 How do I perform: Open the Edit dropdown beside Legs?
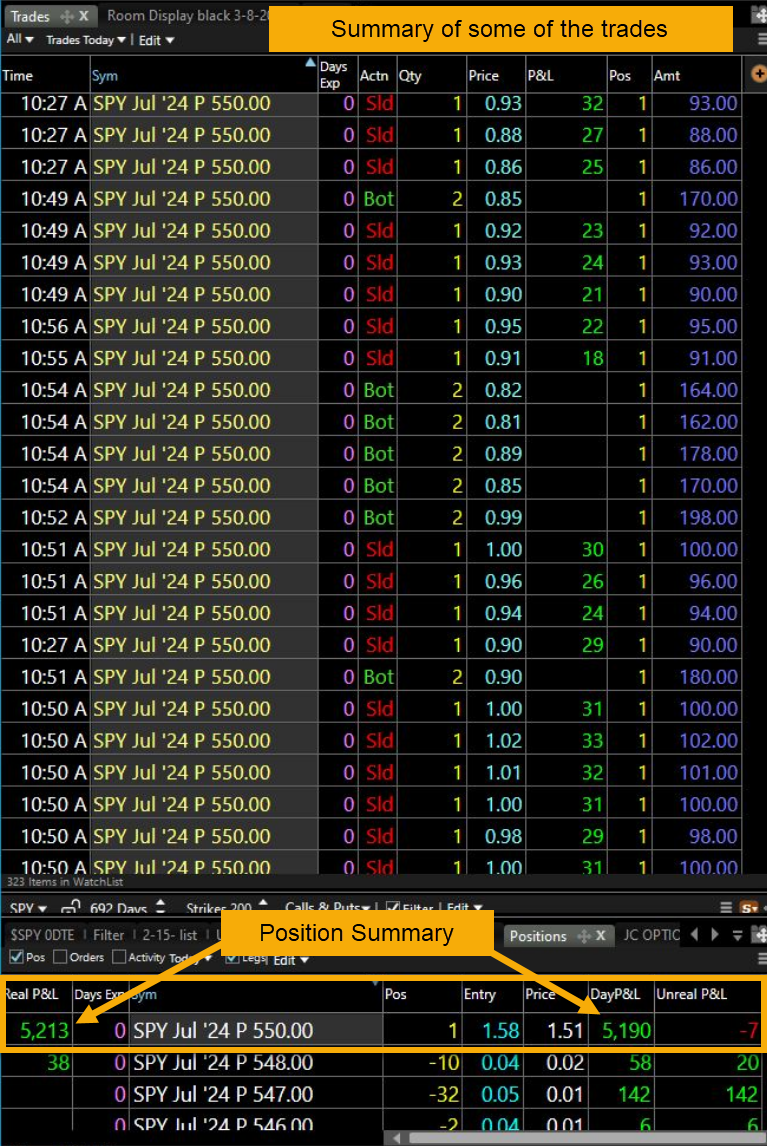(x=291, y=960)
